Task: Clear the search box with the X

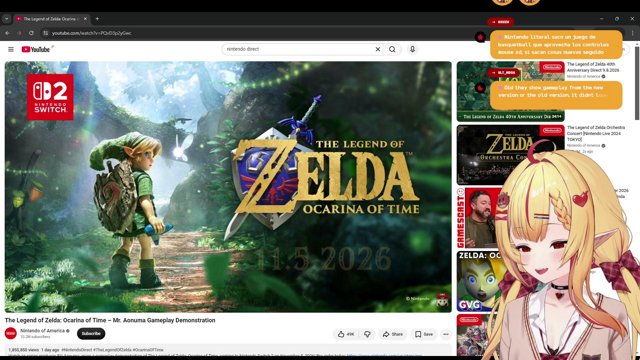Action: pyautogui.click(x=378, y=49)
